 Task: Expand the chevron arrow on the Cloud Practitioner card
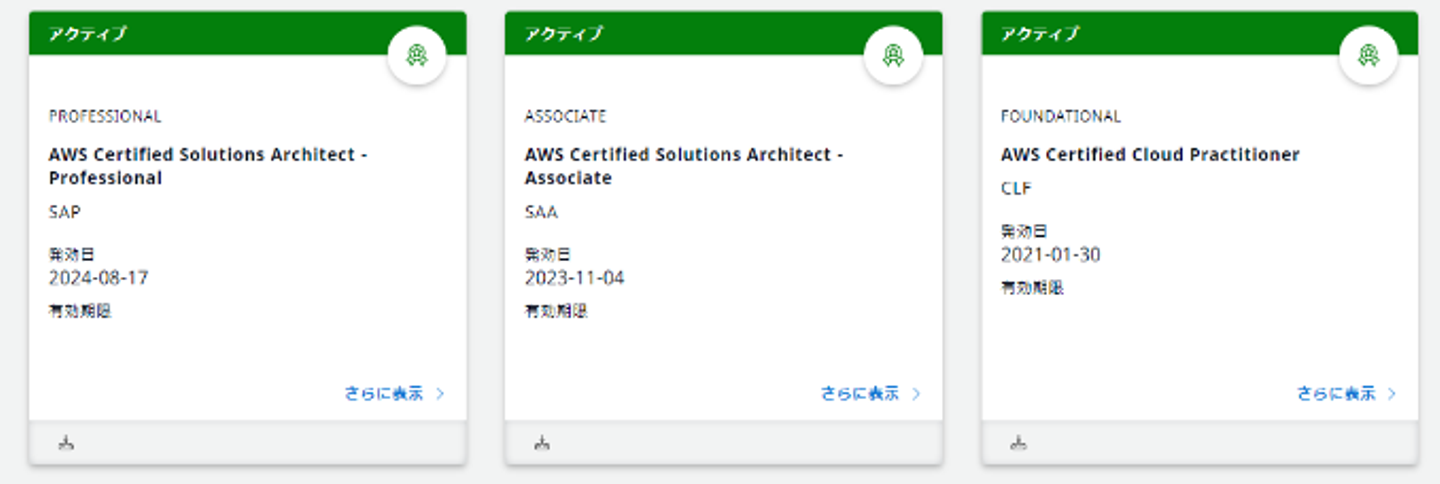[x=1392, y=394]
